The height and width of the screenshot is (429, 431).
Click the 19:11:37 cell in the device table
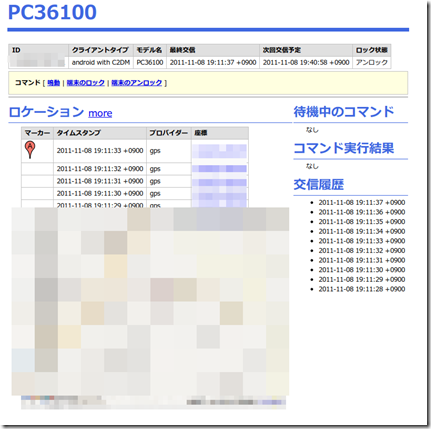(x=213, y=62)
